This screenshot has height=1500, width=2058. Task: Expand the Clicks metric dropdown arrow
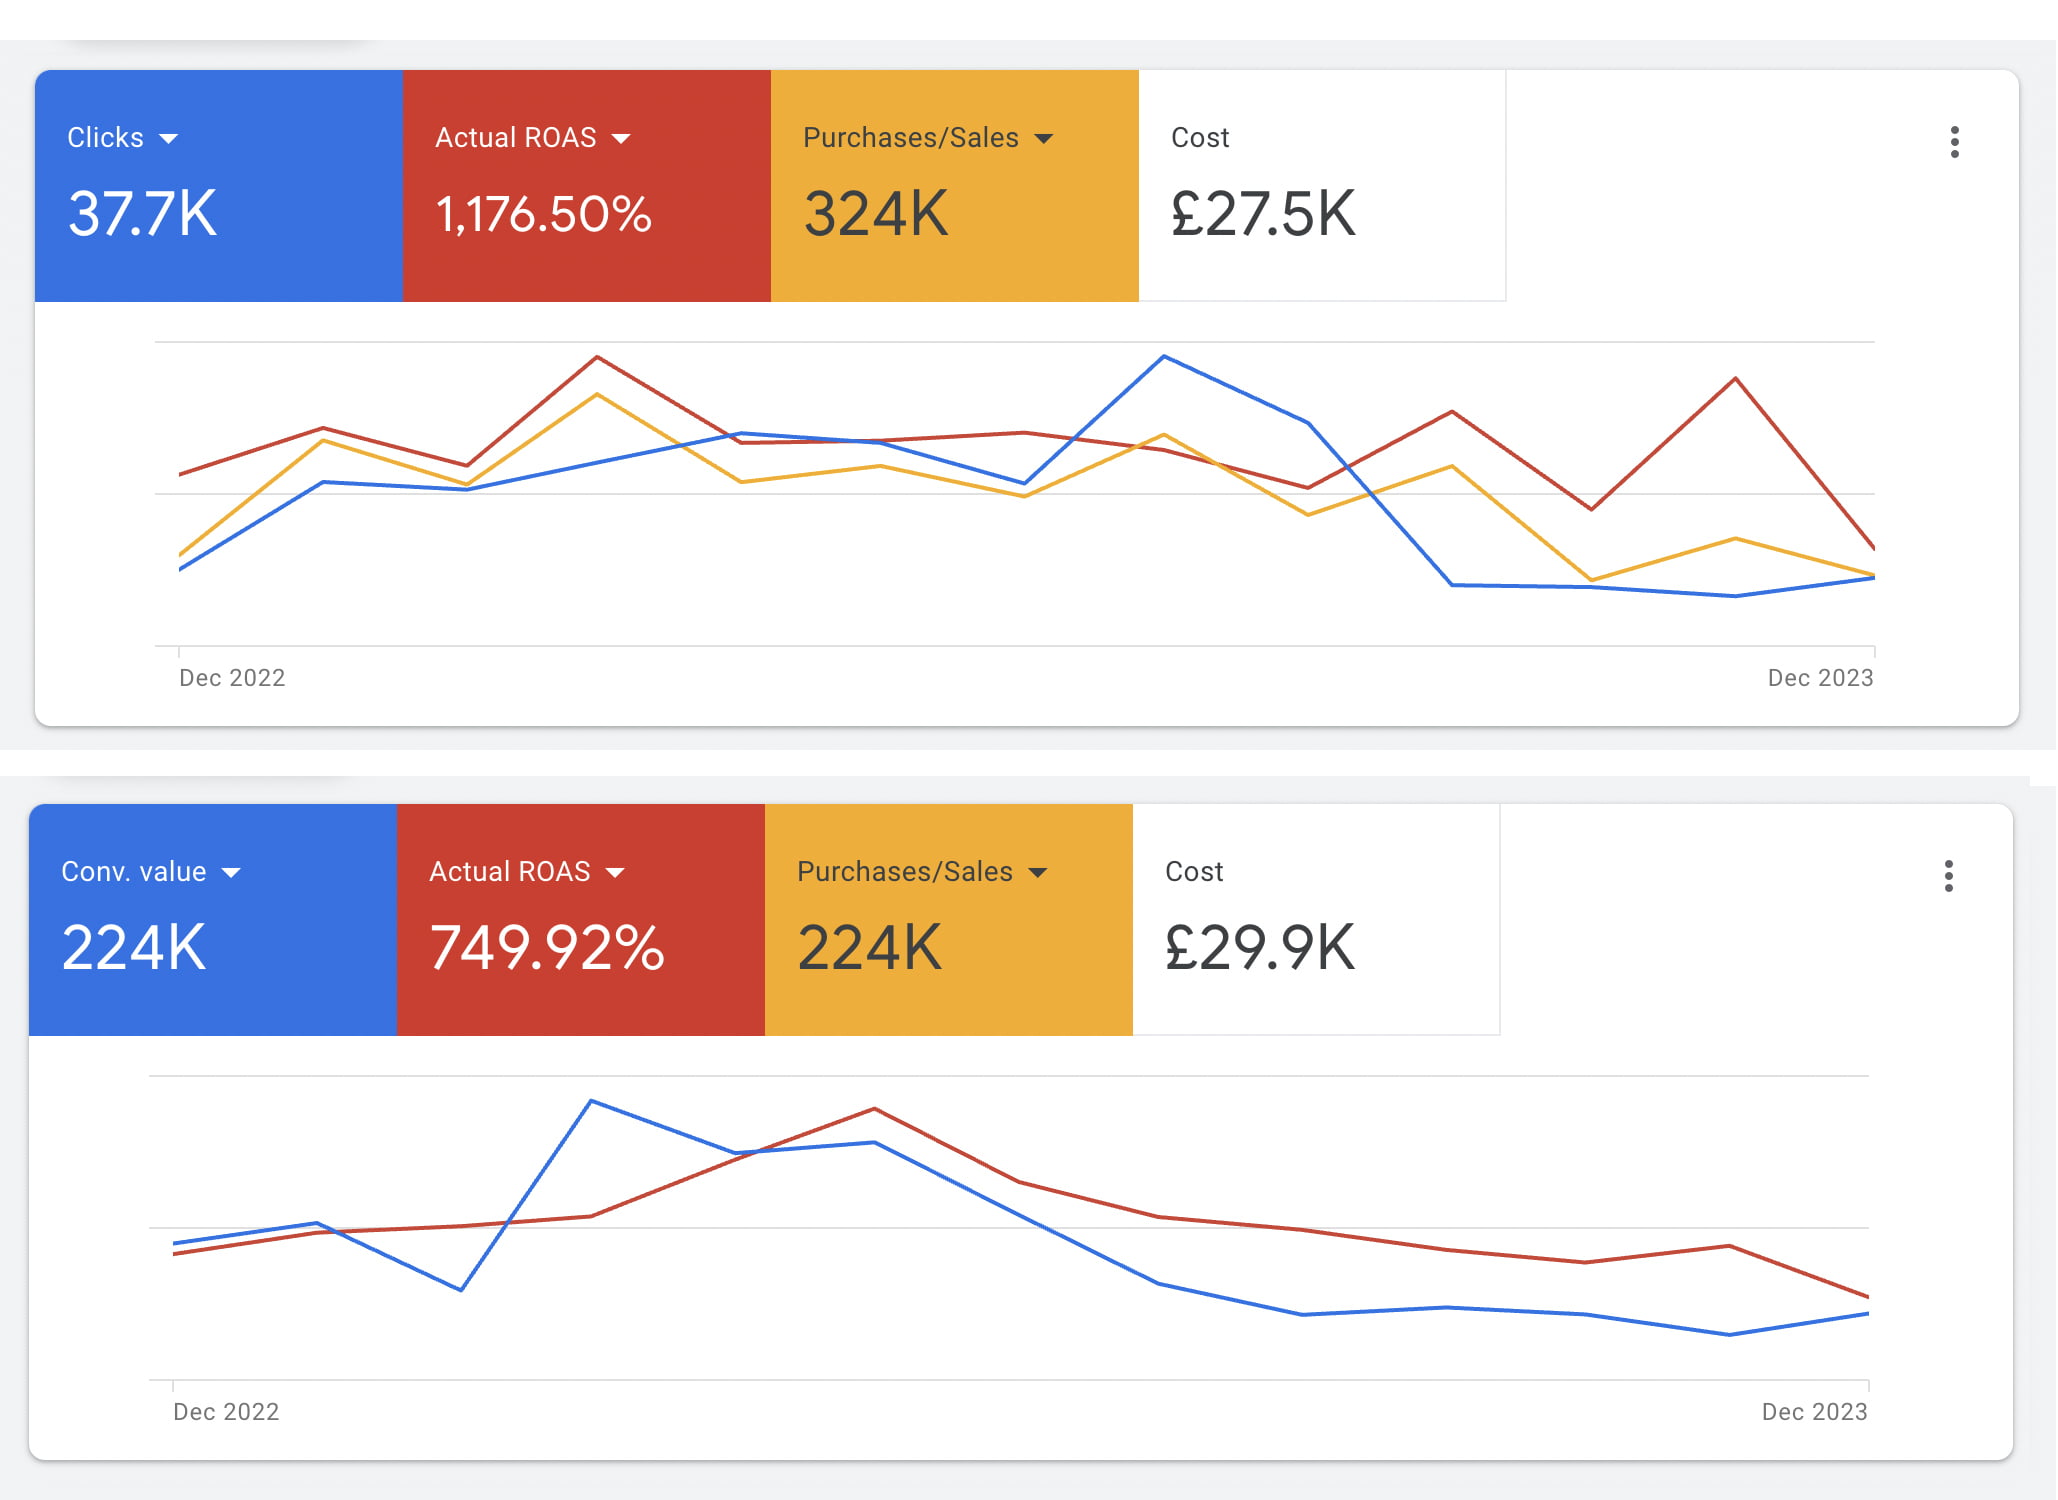click(169, 139)
